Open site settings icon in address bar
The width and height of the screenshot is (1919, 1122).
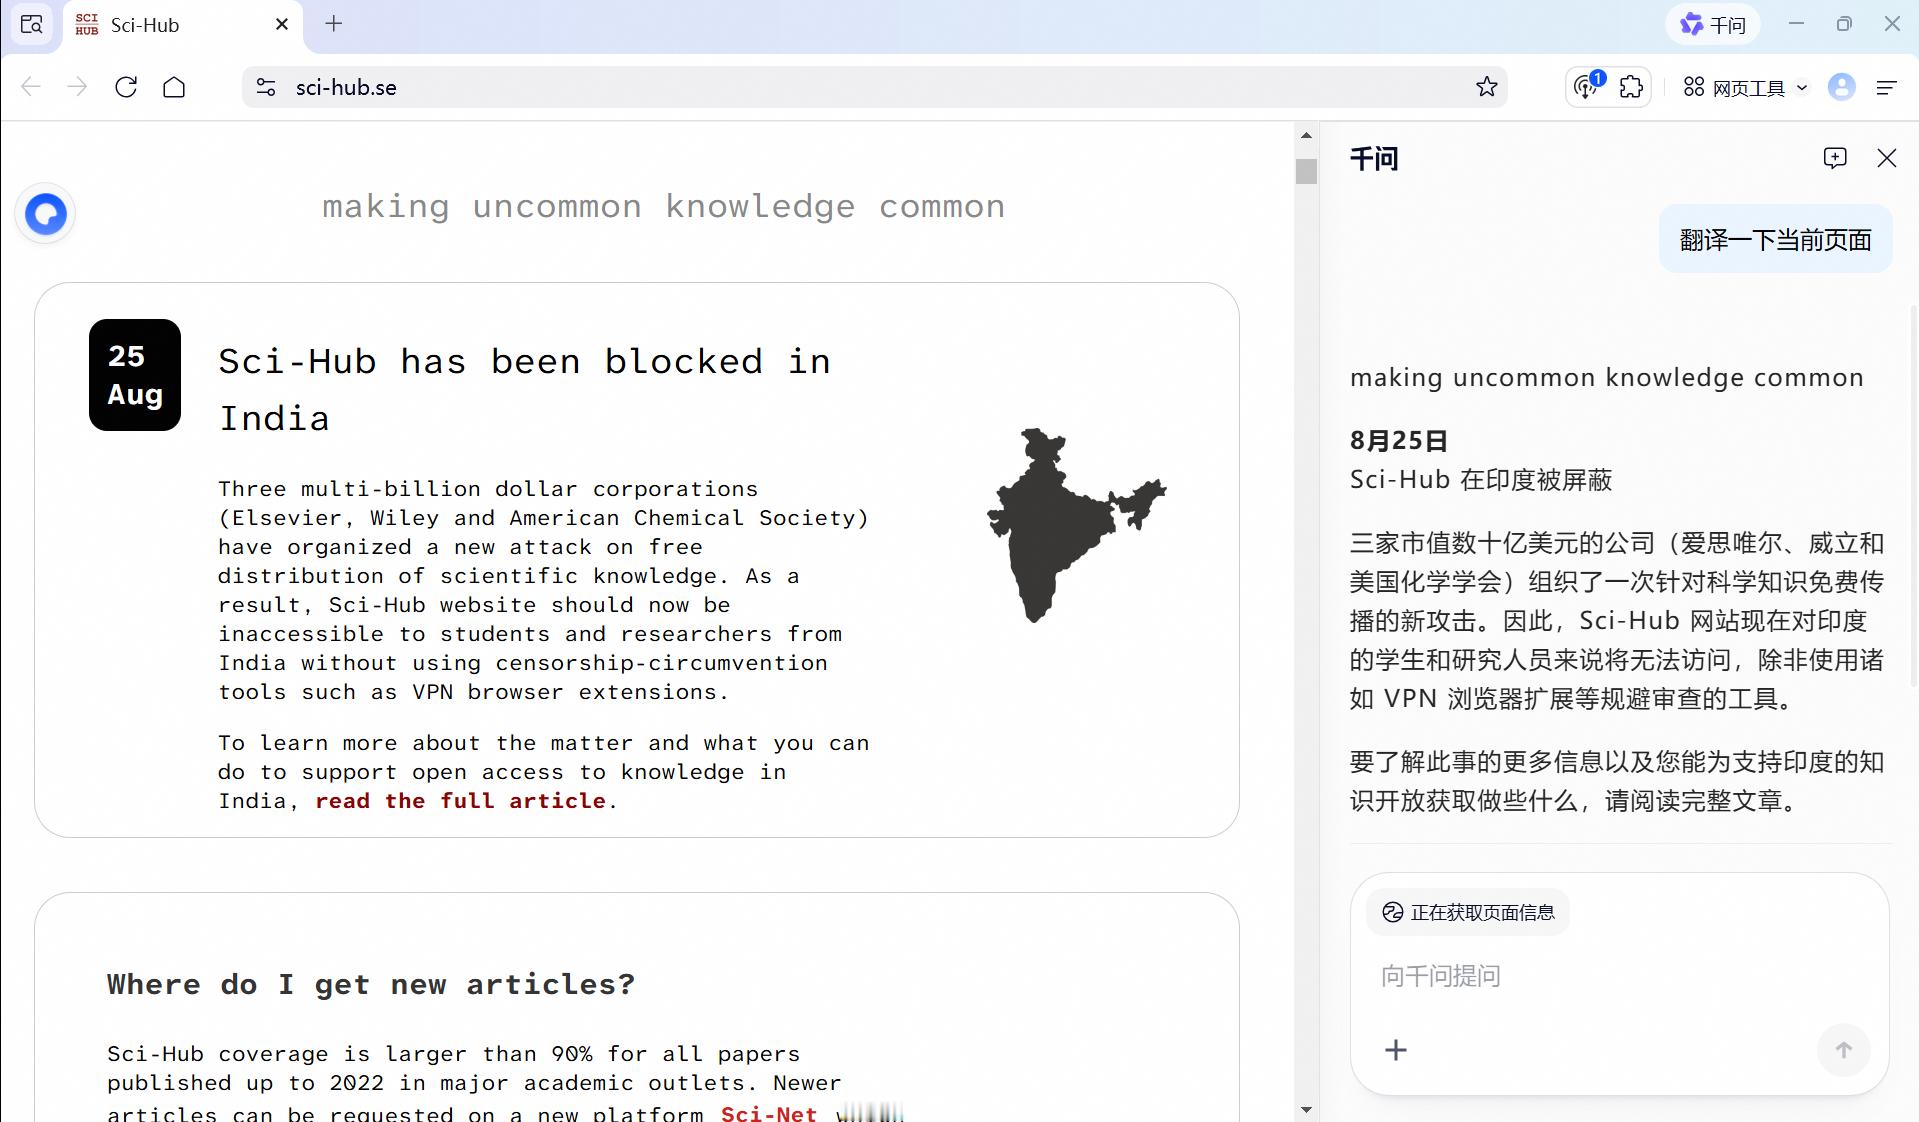pyautogui.click(x=266, y=87)
